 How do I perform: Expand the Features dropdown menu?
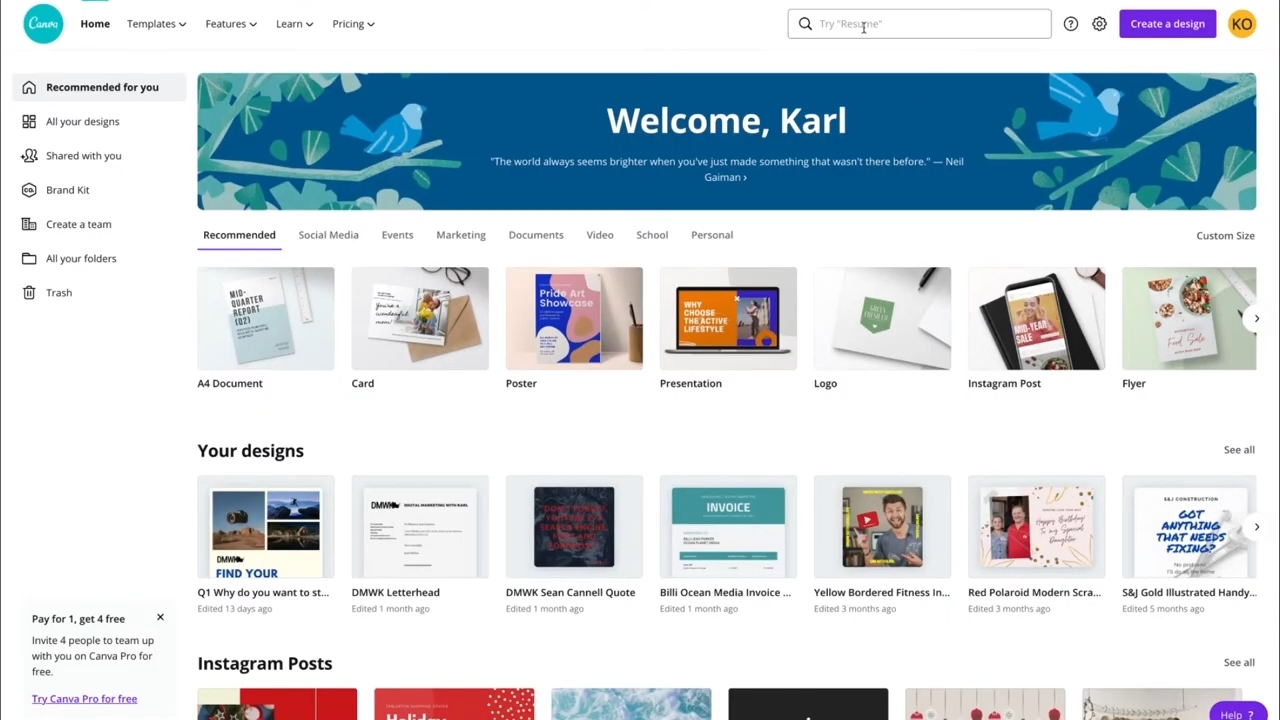pyautogui.click(x=231, y=24)
